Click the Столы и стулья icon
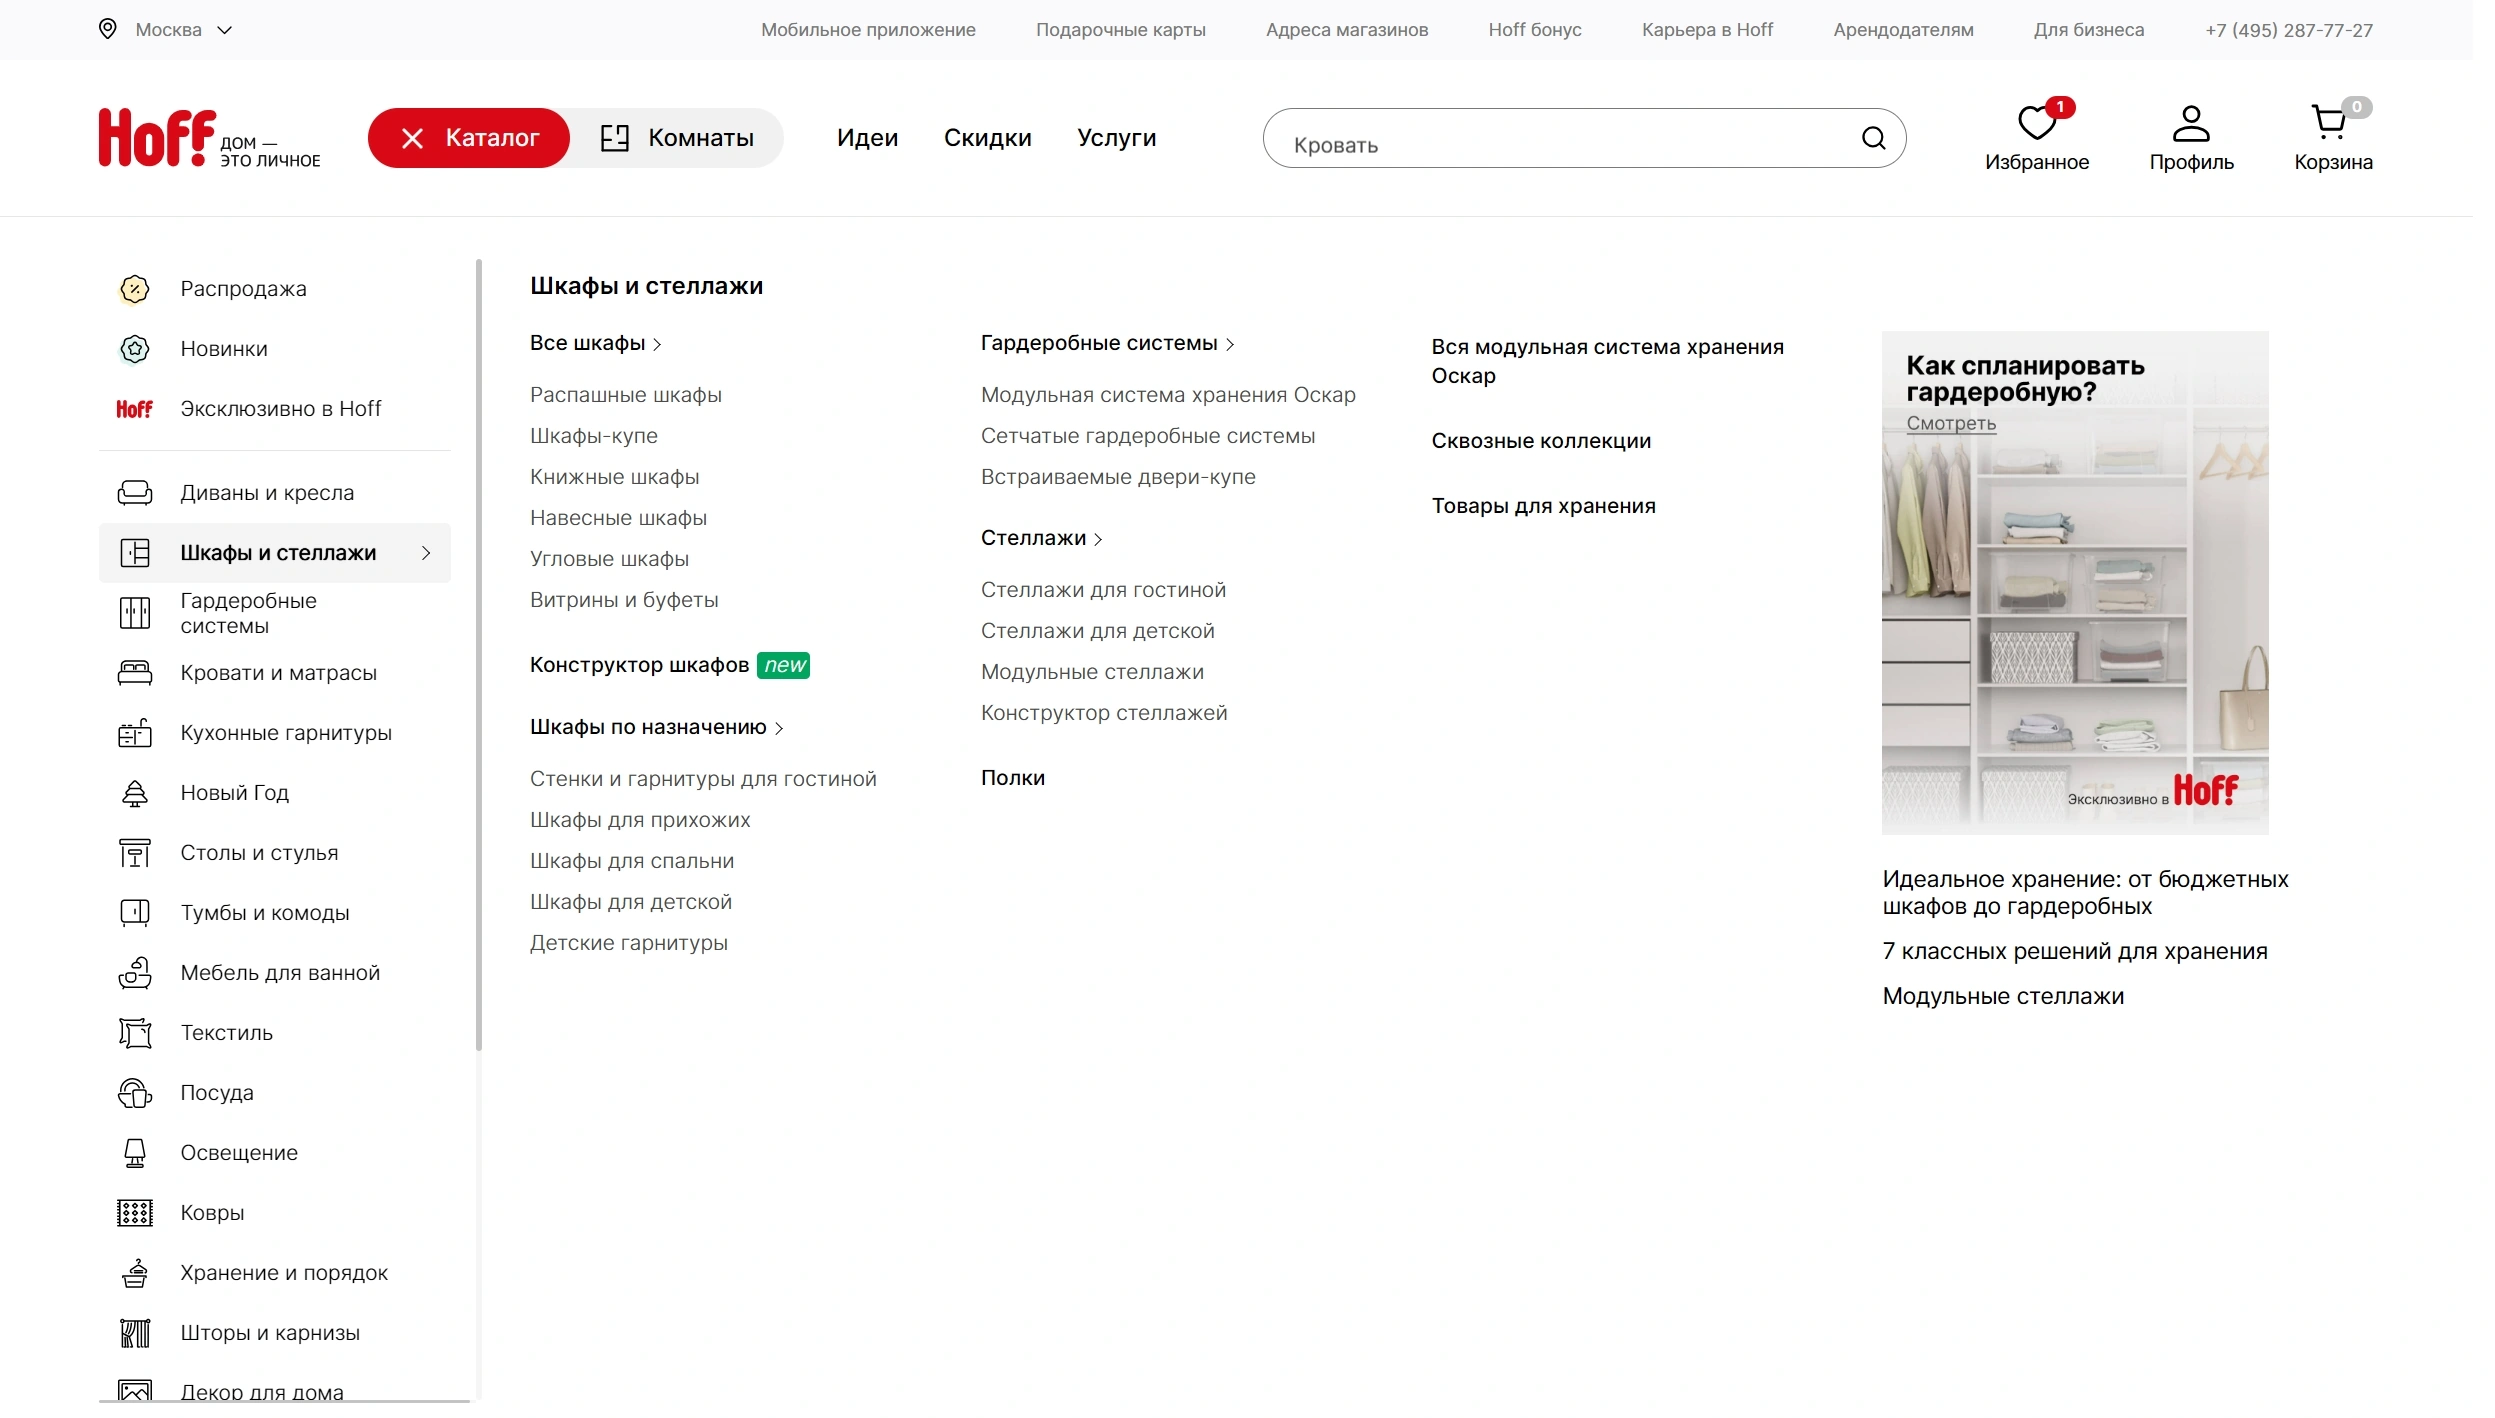The width and height of the screenshot is (2495, 1418). (x=135, y=853)
